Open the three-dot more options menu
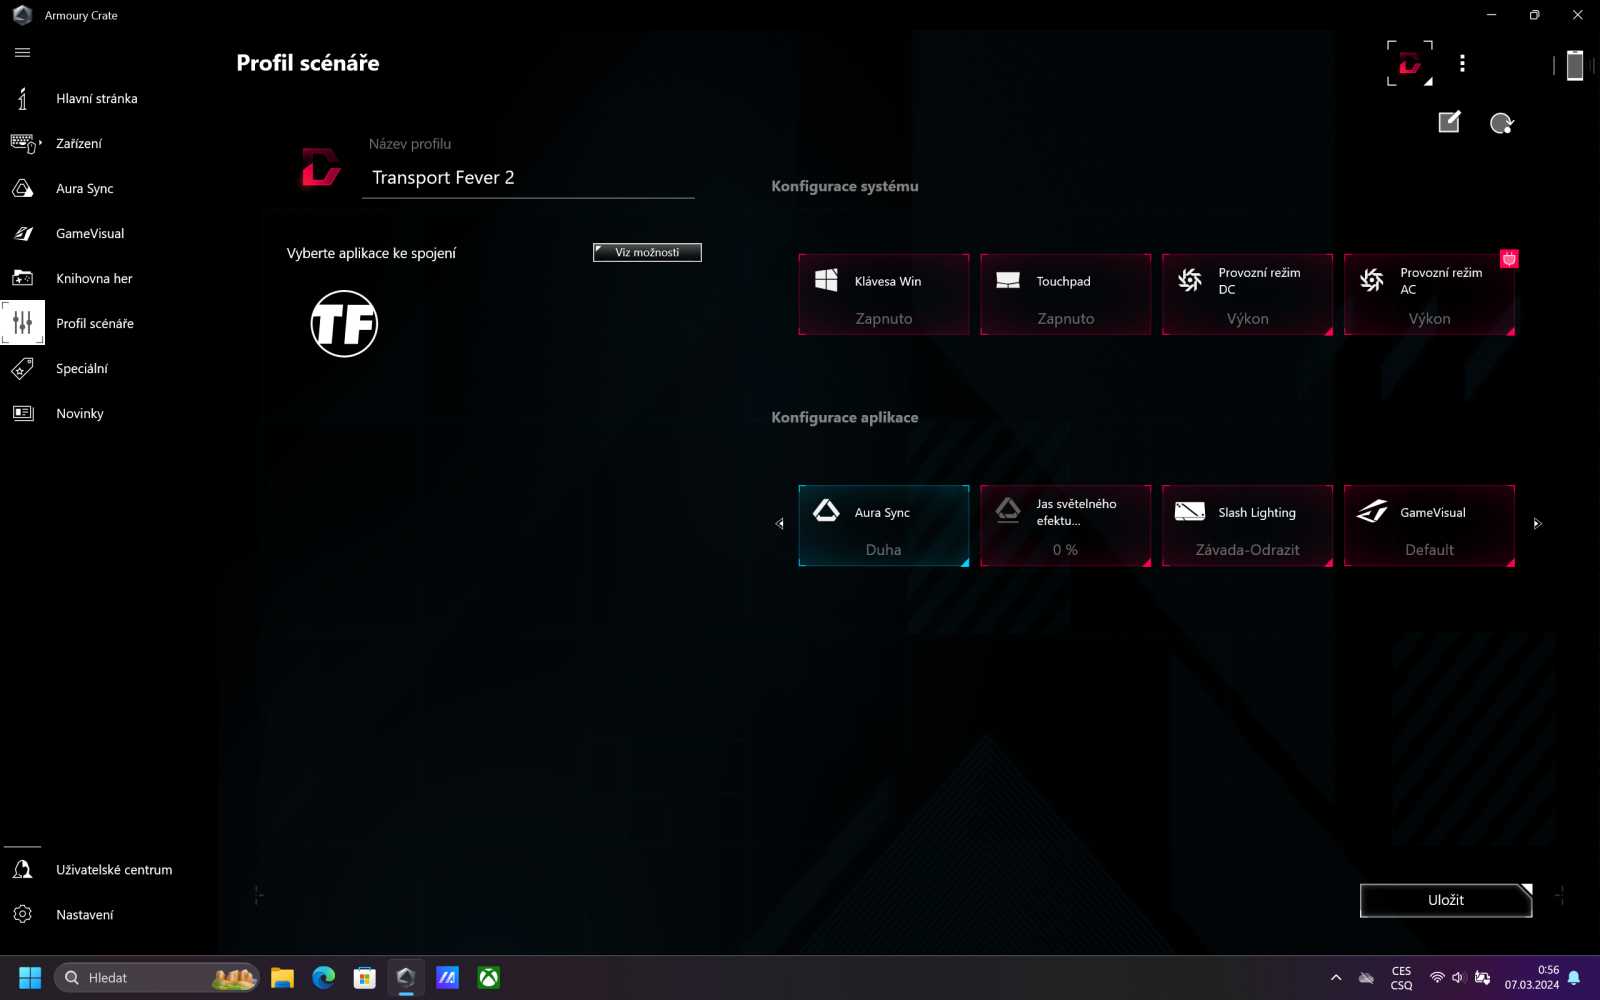This screenshot has height=1000, width=1600. pos(1462,63)
